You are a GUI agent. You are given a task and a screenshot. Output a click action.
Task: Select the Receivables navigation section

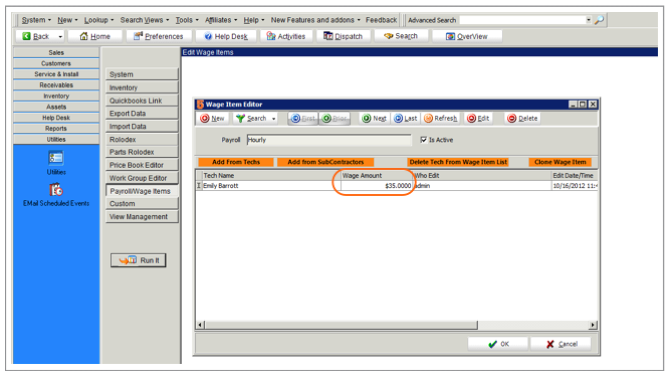[56, 85]
